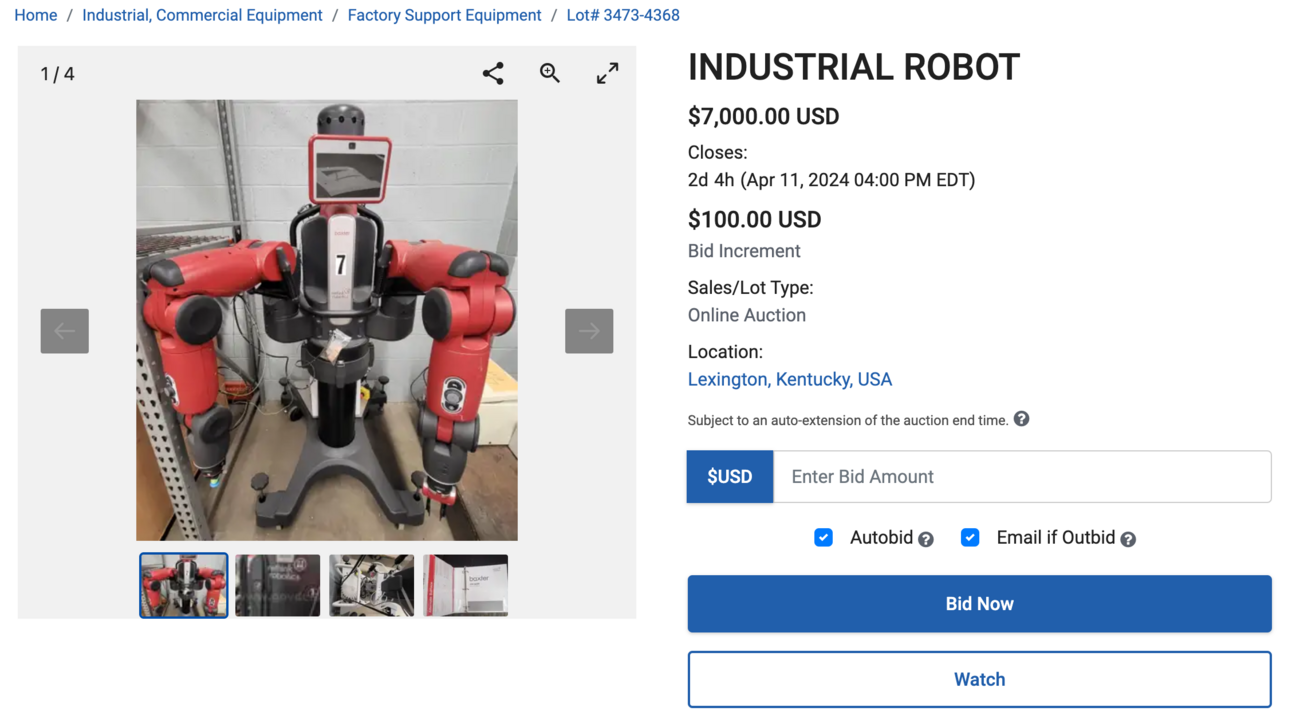Open the Lexington, Kentucky, USA location link

(789, 379)
